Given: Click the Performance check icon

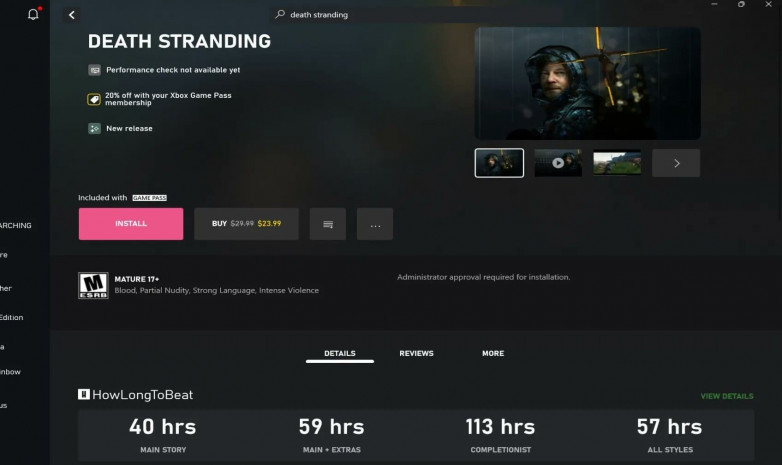Looking at the screenshot, I should coord(94,70).
